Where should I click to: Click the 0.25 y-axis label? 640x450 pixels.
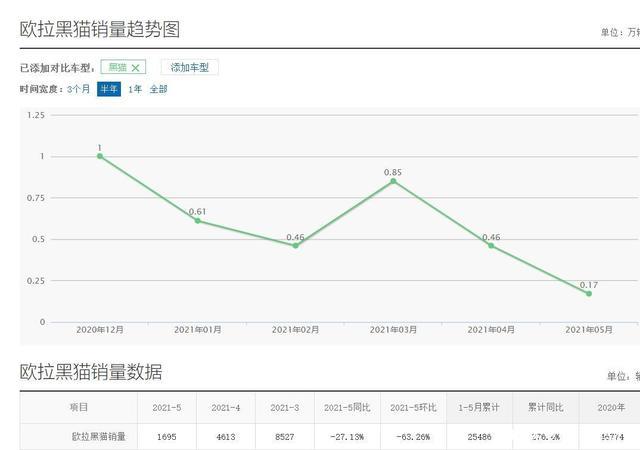(x=36, y=281)
